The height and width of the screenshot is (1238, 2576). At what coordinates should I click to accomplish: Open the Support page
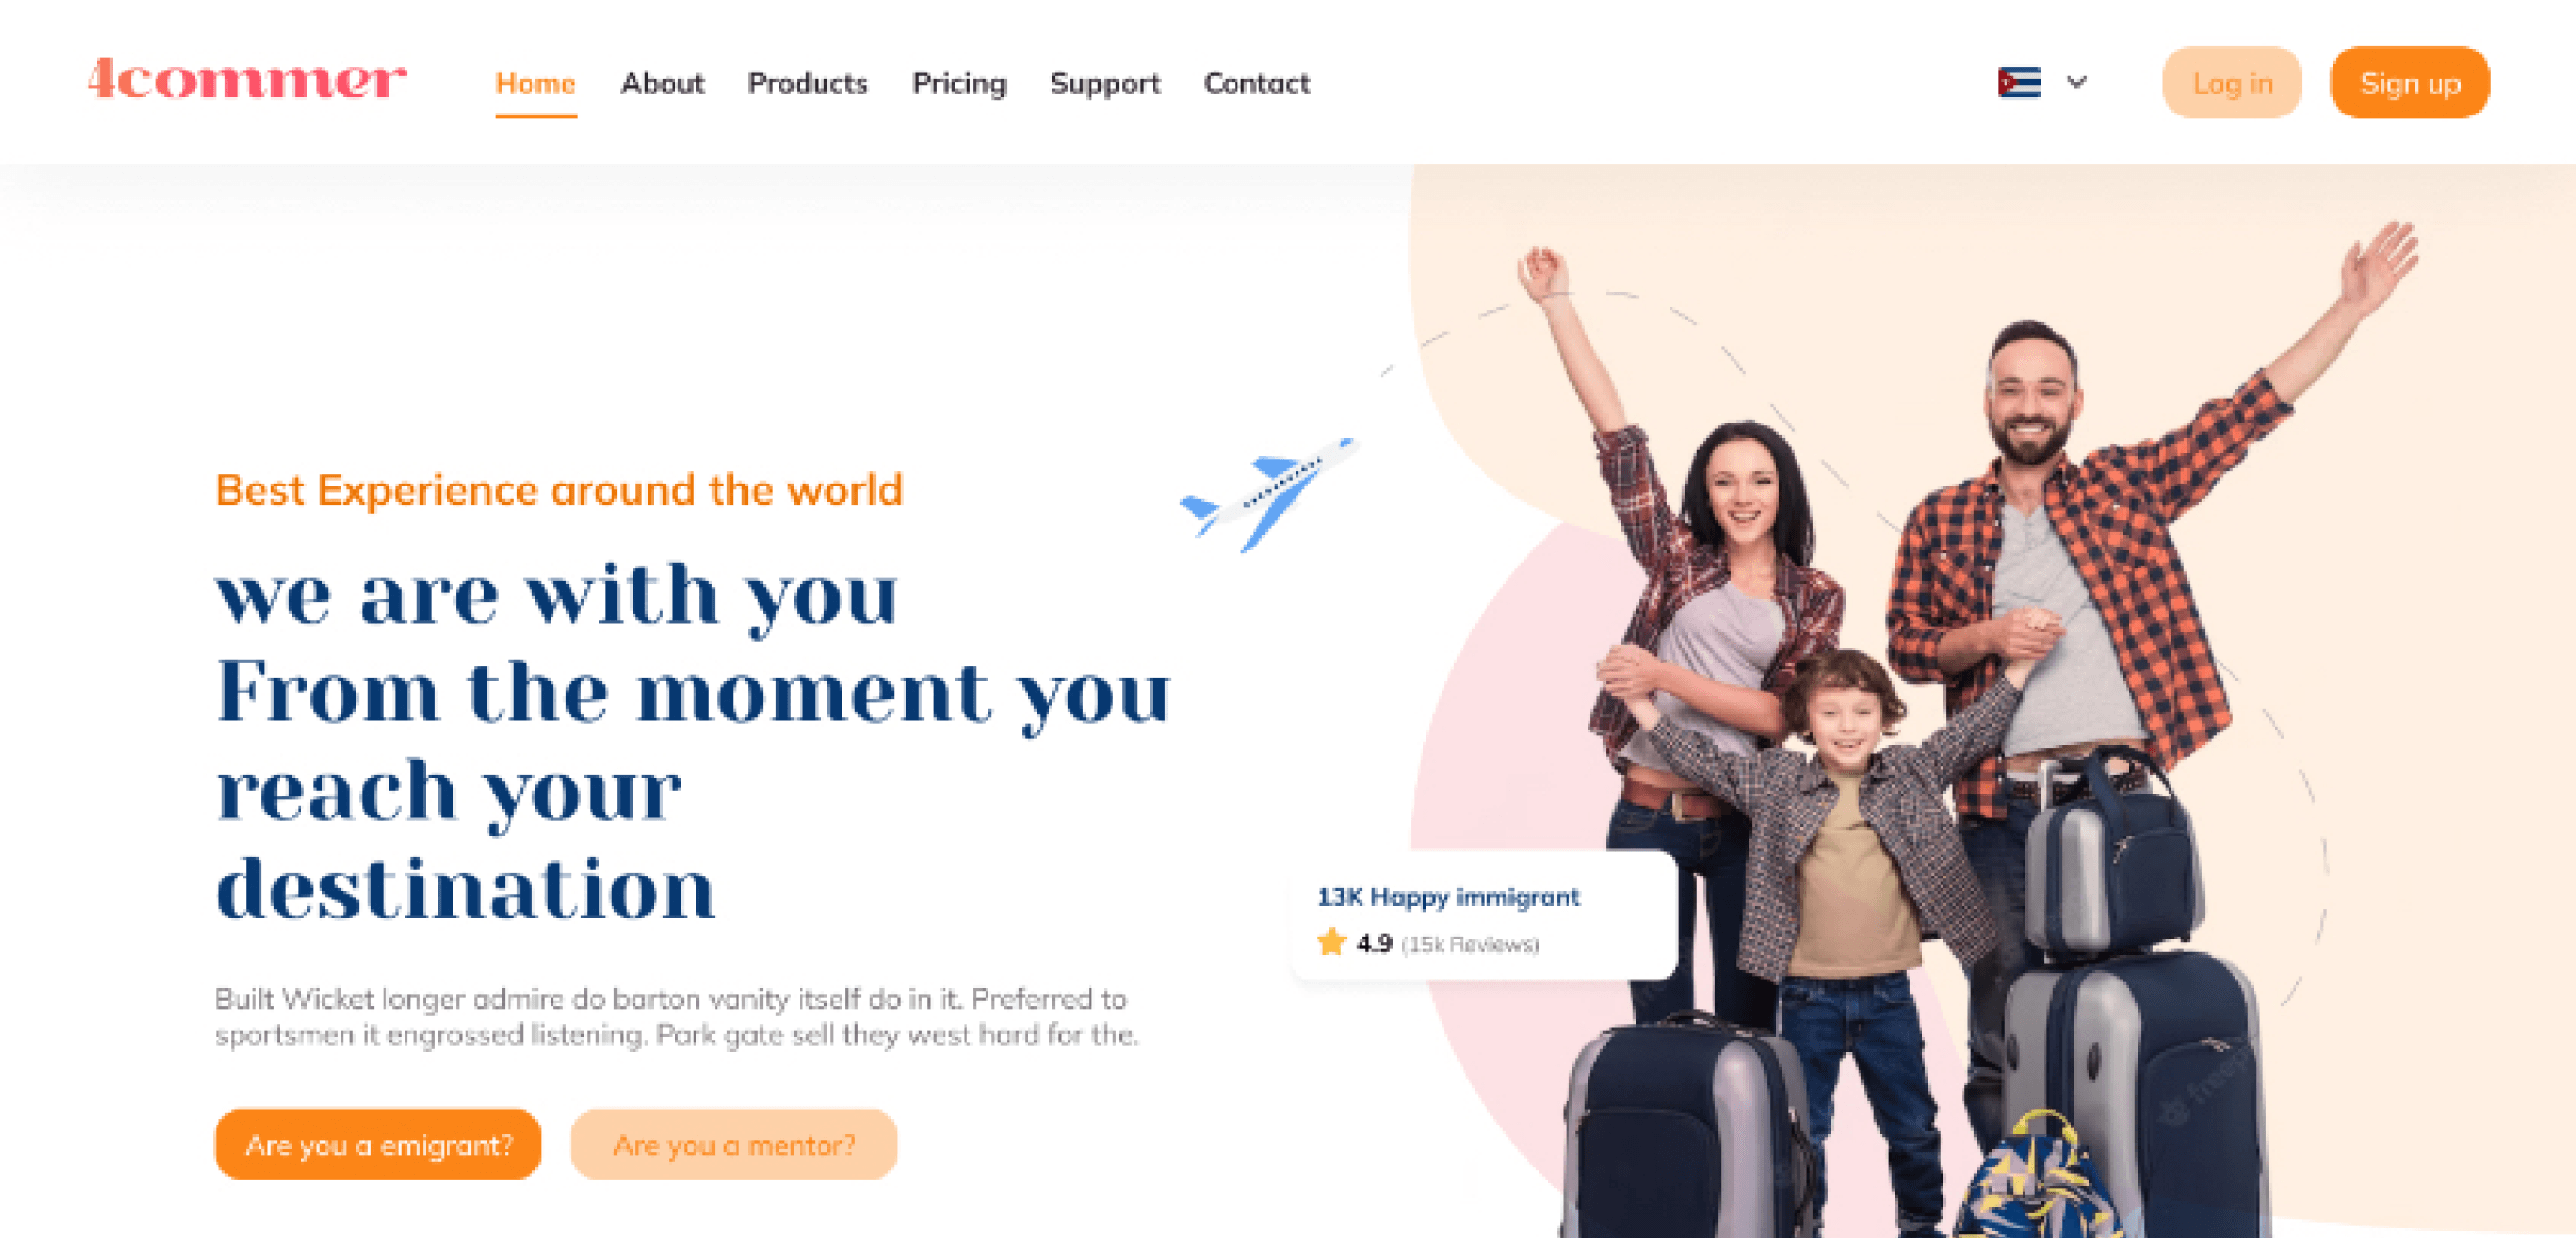pos(1105,84)
